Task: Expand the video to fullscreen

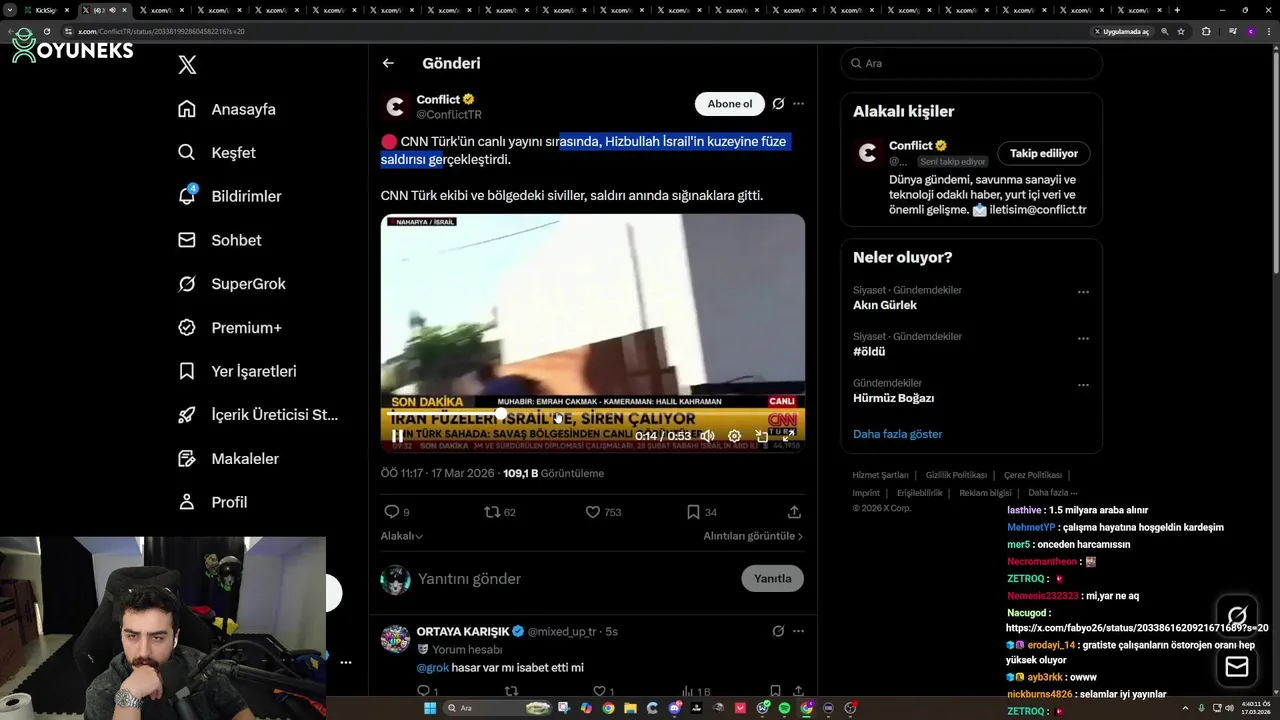Action: coord(788,436)
